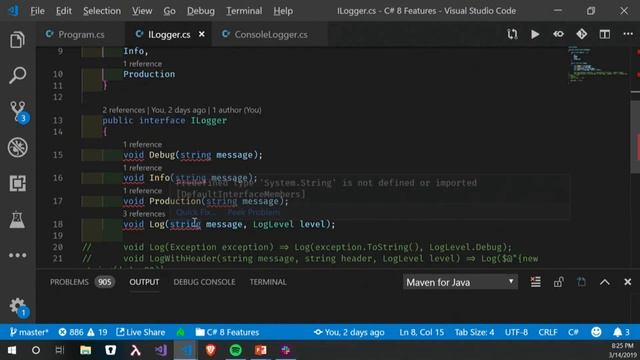Open the Debug menu
Image resolution: width=640 pixels, height=360 pixels.
(x=201, y=11)
